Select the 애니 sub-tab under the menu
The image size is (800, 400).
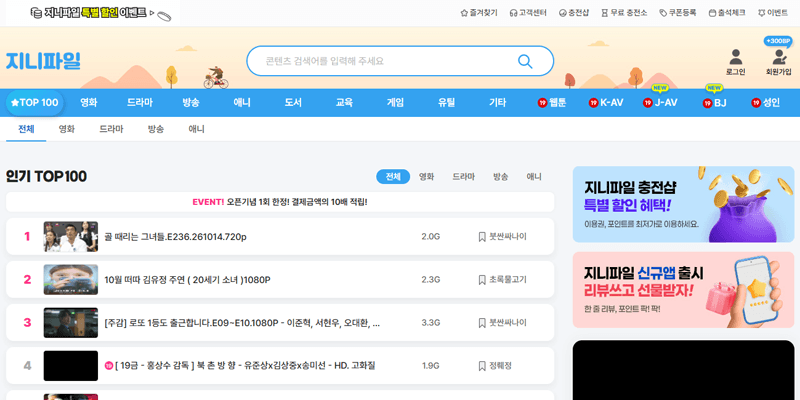(196, 129)
